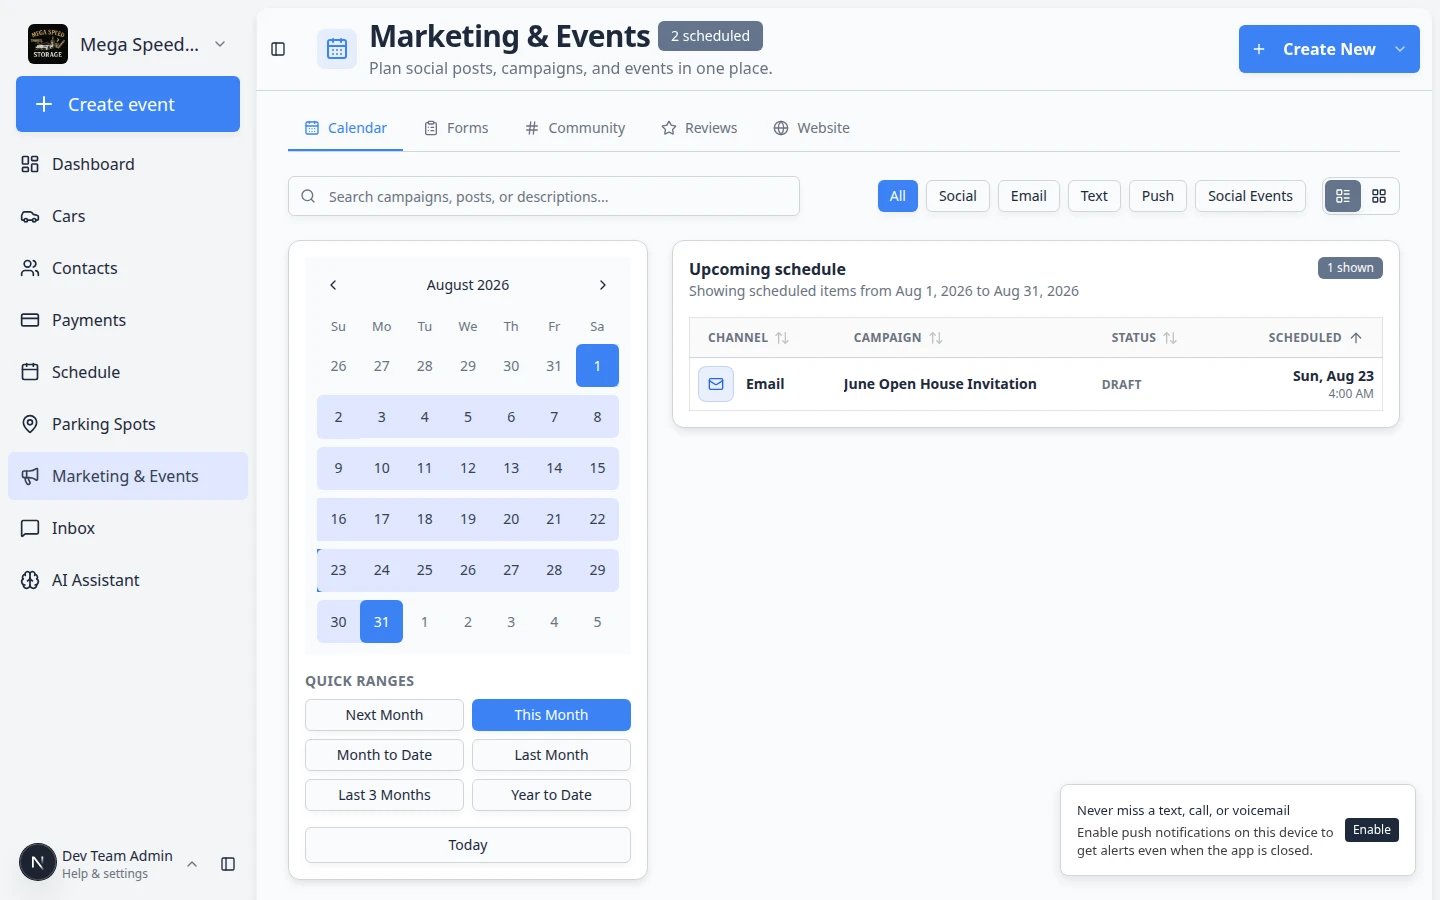Image resolution: width=1440 pixels, height=900 pixels.
Task: Switch to the Forms tab
Action: pyautogui.click(x=456, y=128)
